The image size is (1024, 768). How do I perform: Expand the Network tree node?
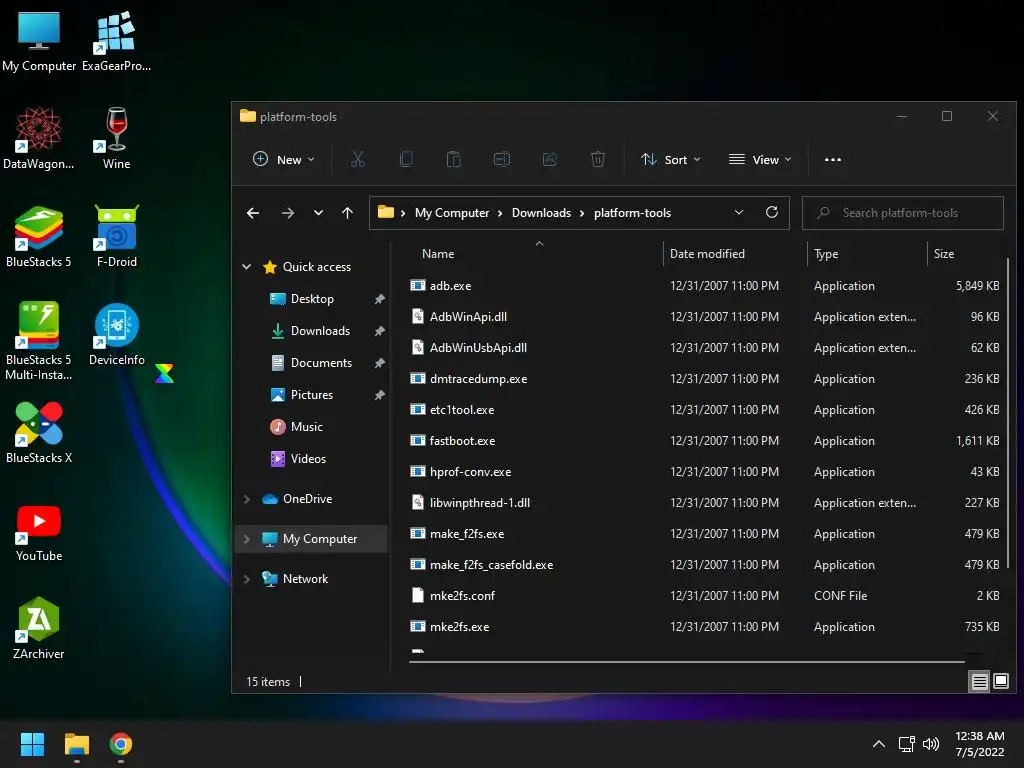point(247,579)
